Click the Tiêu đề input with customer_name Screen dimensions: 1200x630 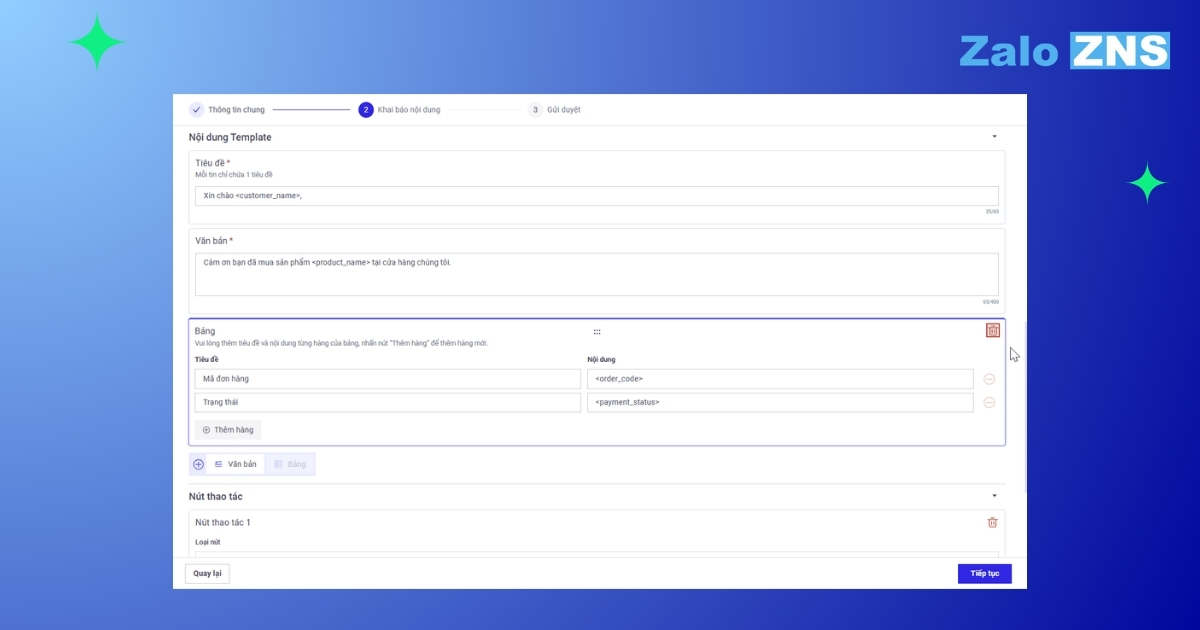tap(596, 196)
